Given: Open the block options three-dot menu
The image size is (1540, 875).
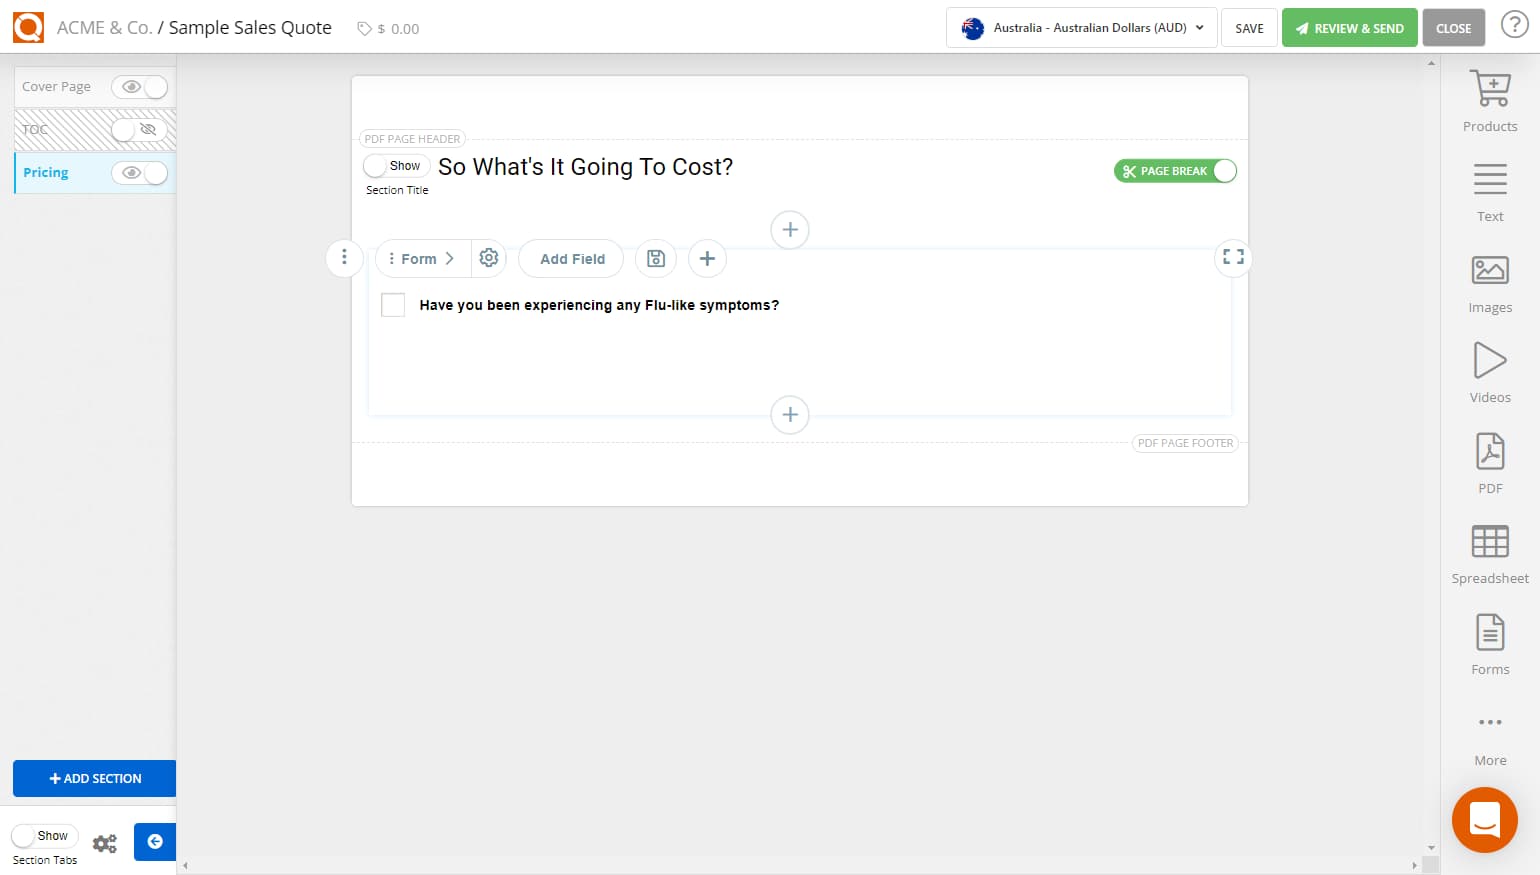Looking at the screenshot, I should point(345,258).
